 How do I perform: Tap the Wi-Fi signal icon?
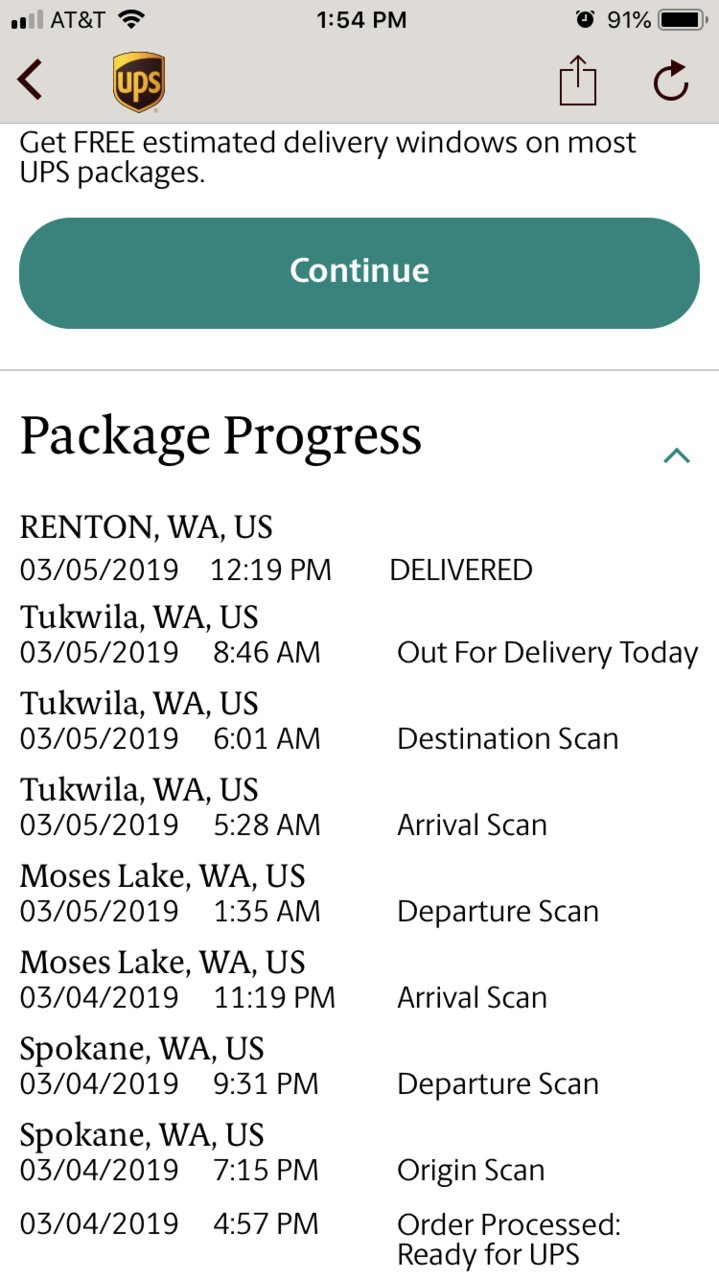point(130,19)
